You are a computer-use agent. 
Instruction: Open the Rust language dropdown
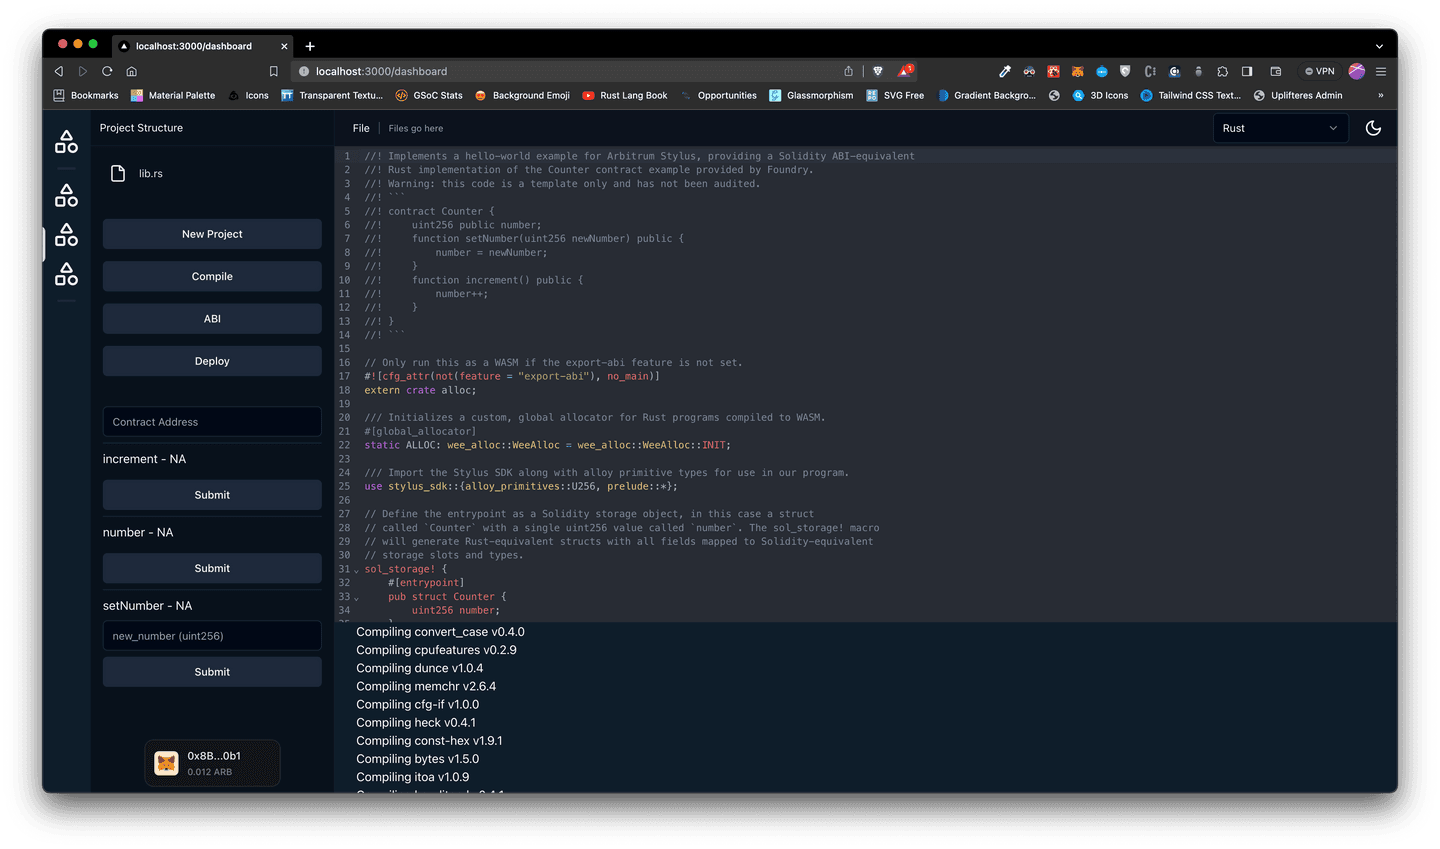(1280, 128)
